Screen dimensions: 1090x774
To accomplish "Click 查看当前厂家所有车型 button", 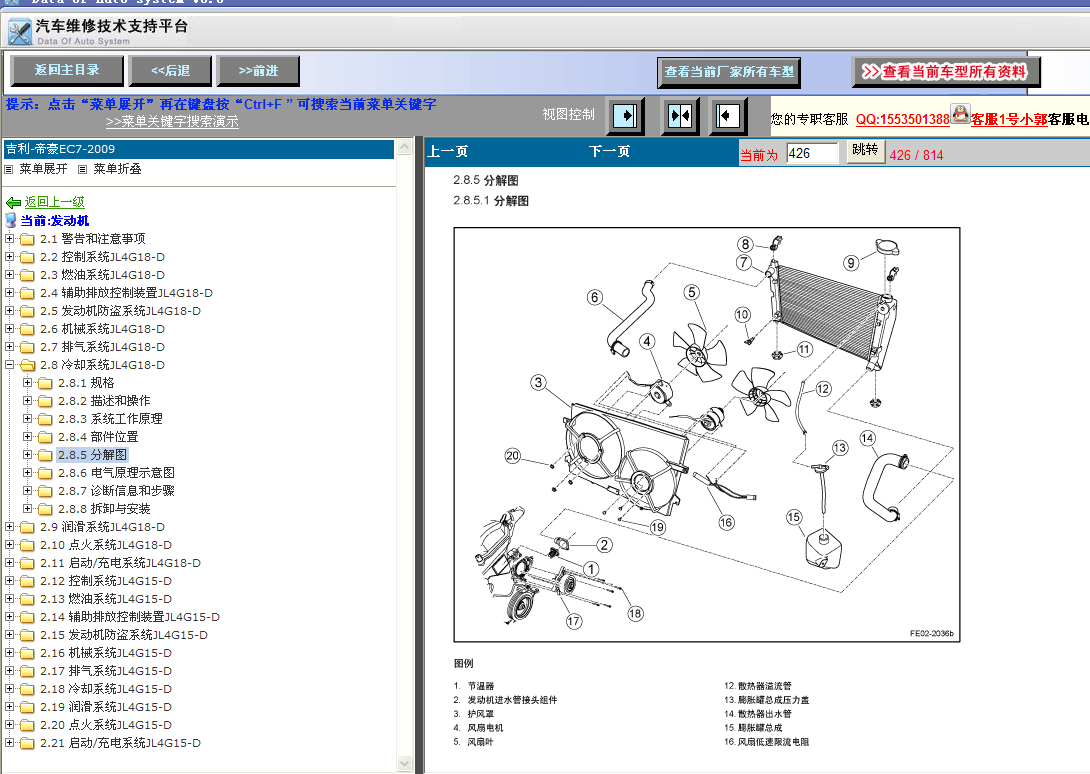I will point(729,72).
